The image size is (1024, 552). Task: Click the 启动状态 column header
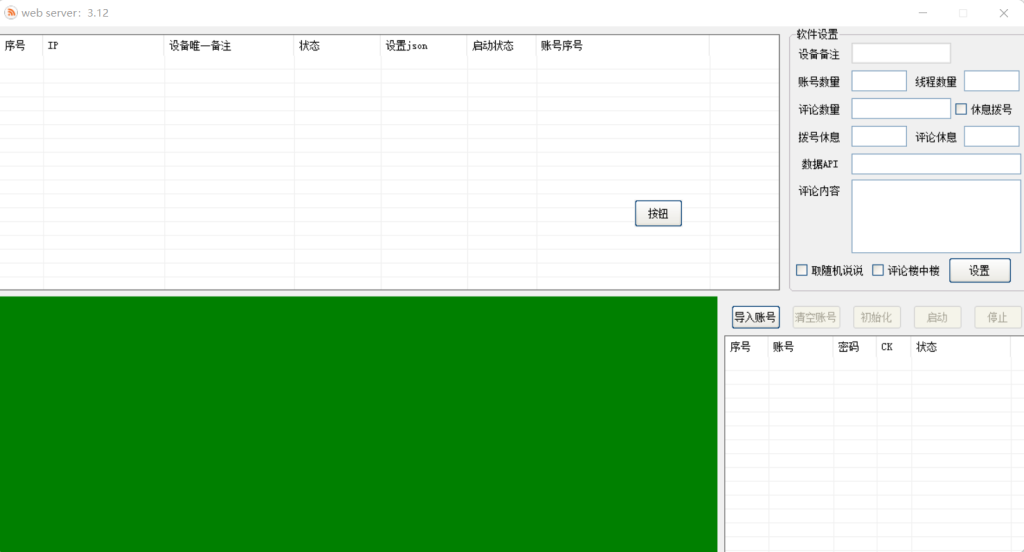click(x=501, y=46)
